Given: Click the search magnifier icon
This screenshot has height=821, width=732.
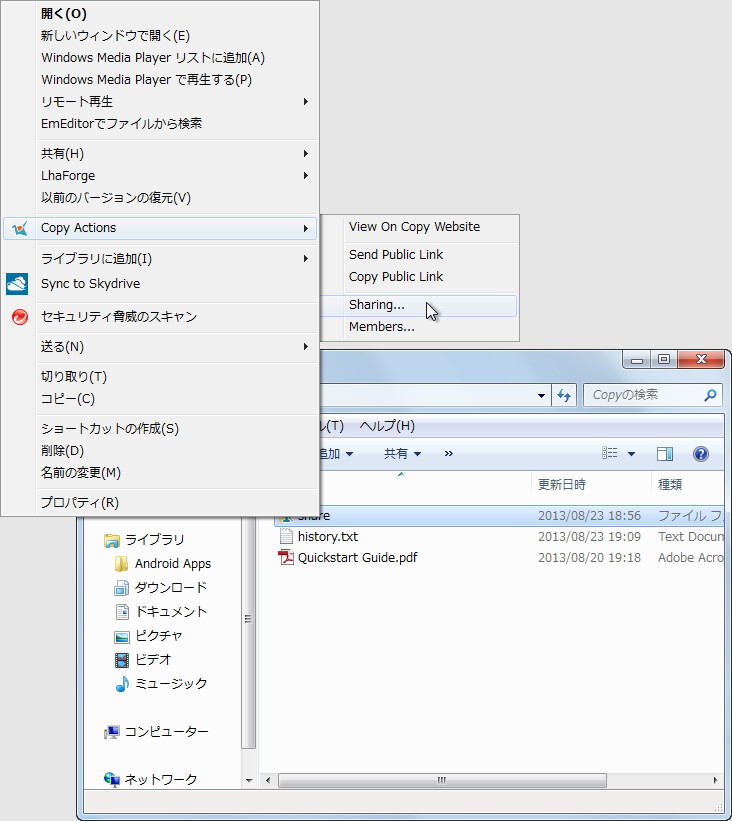Looking at the screenshot, I should (710, 395).
